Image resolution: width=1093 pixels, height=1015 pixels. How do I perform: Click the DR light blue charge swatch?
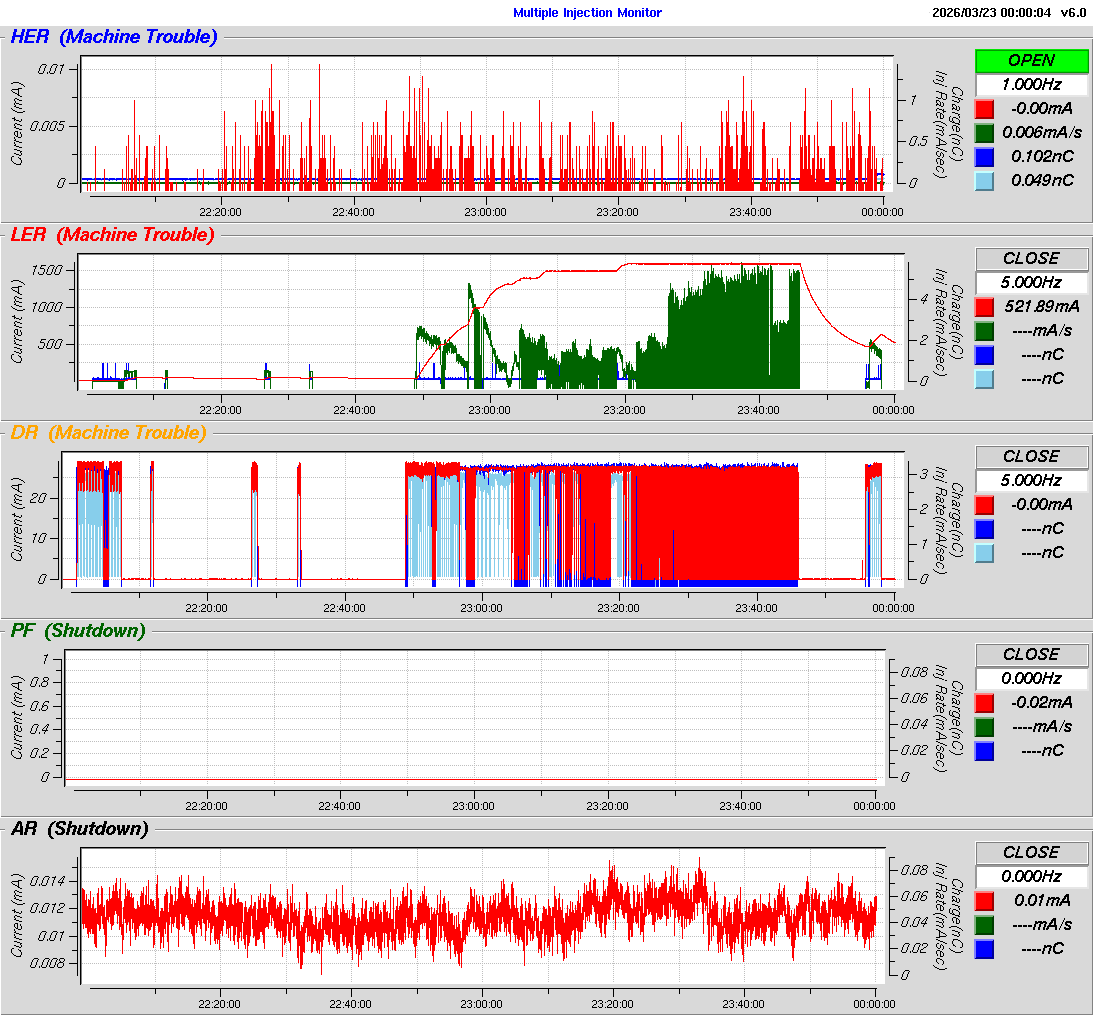[985, 552]
